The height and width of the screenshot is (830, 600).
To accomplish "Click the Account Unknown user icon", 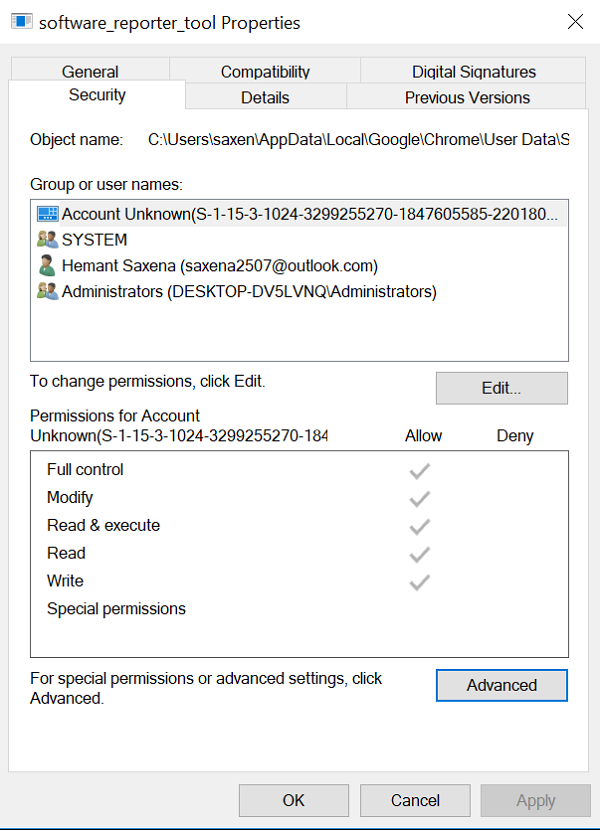I will [x=48, y=214].
